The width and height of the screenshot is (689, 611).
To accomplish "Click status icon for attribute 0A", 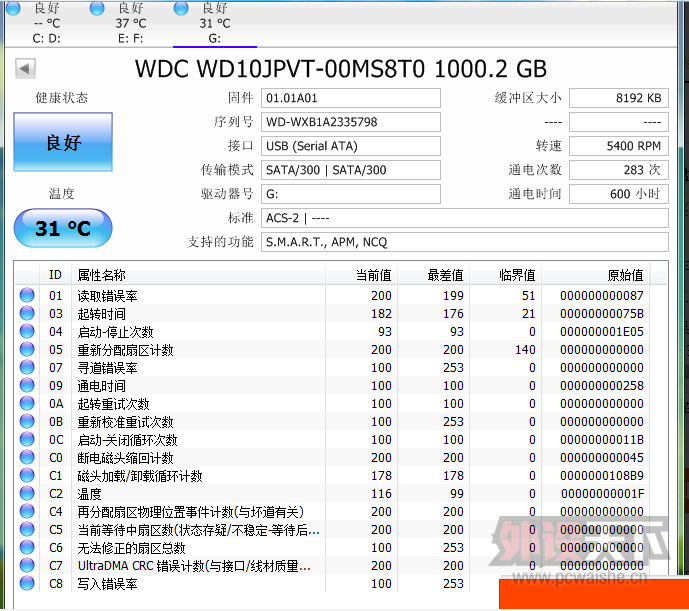I will pyautogui.click(x=27, y=403).
